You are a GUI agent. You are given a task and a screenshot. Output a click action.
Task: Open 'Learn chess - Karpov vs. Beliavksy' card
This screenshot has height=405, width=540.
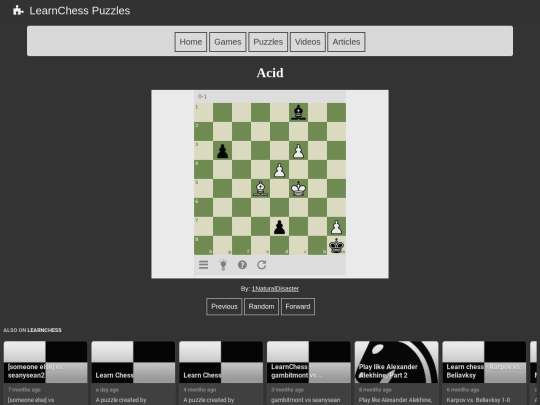pos(484,373)
